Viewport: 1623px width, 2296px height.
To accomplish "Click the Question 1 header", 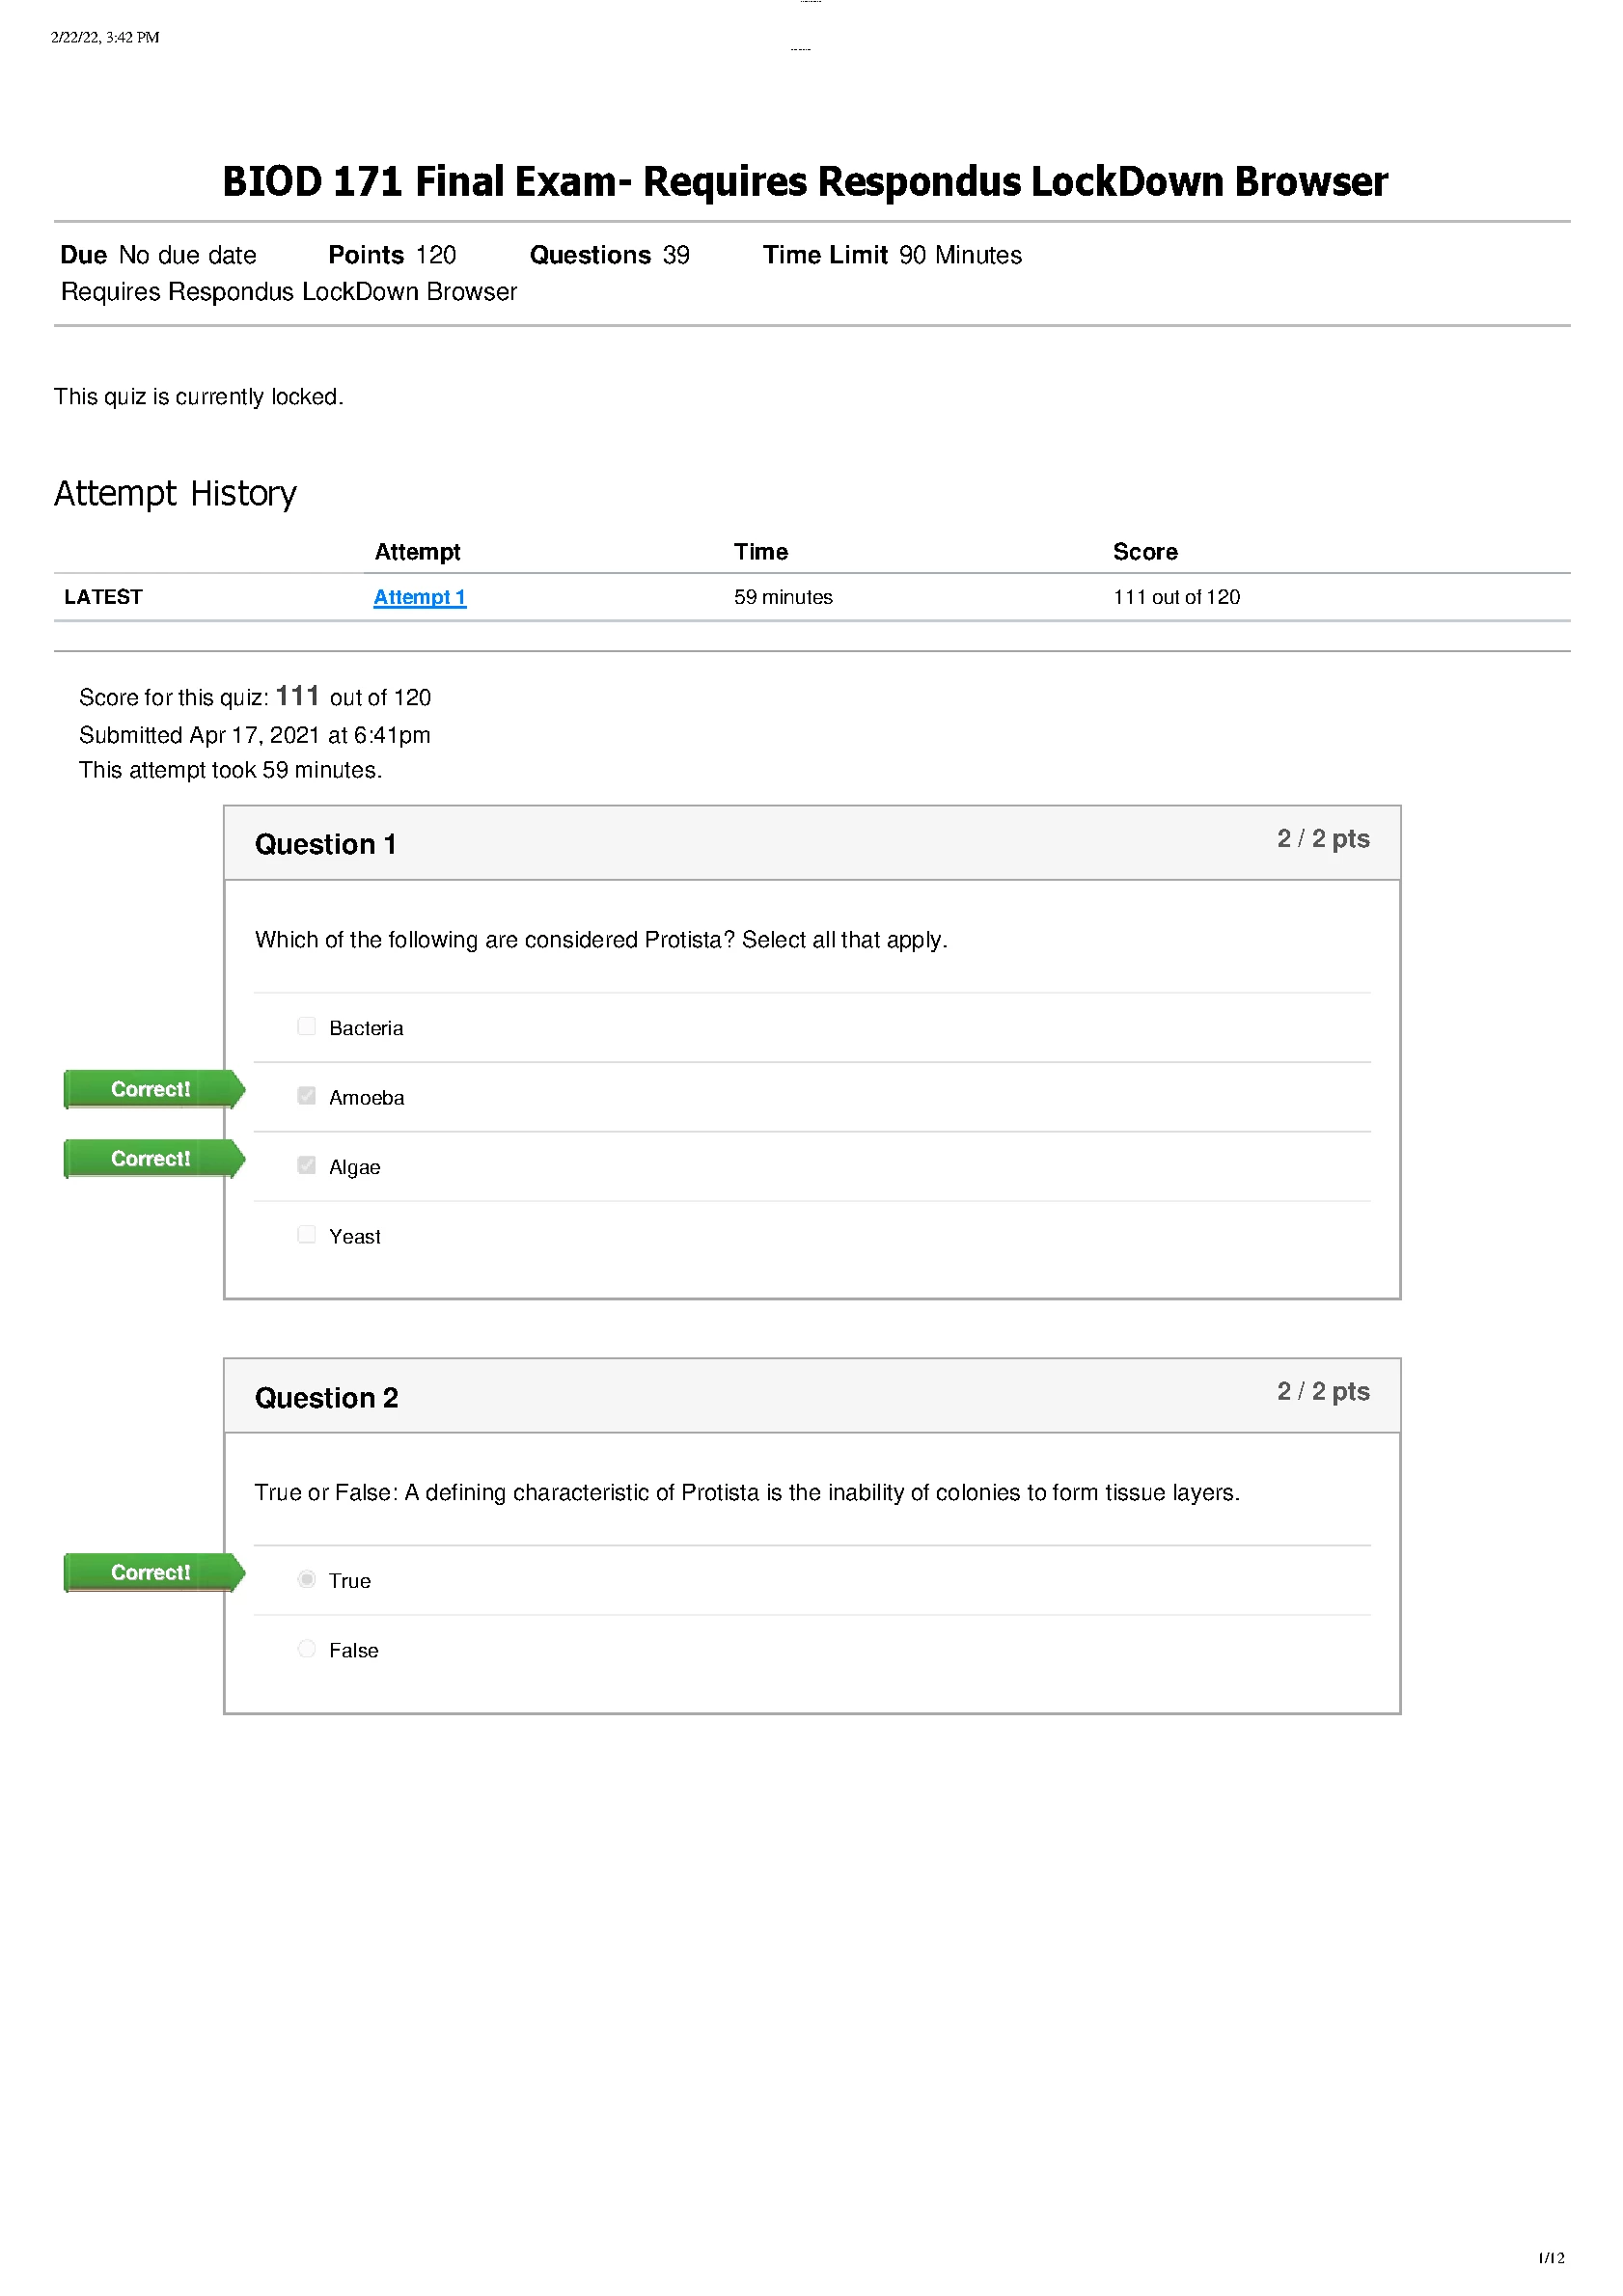I will coord(326,845).
